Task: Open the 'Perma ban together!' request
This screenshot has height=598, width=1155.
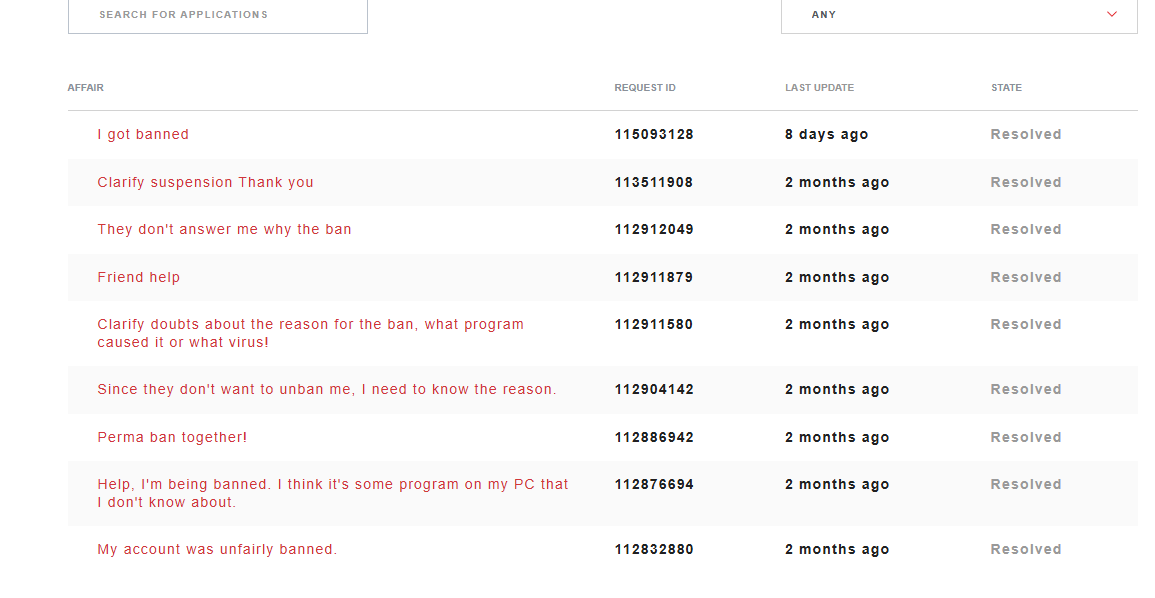Action: 172,437
